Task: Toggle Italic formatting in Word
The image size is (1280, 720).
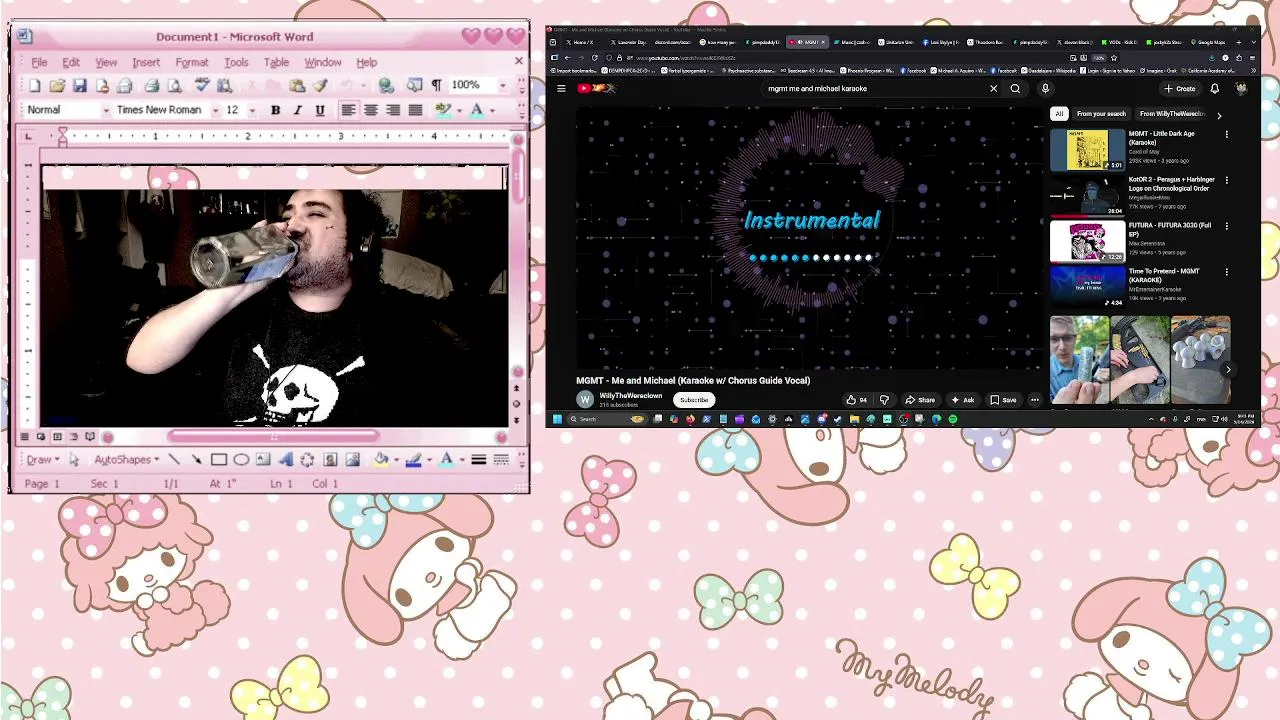Action: pos(297,110)
